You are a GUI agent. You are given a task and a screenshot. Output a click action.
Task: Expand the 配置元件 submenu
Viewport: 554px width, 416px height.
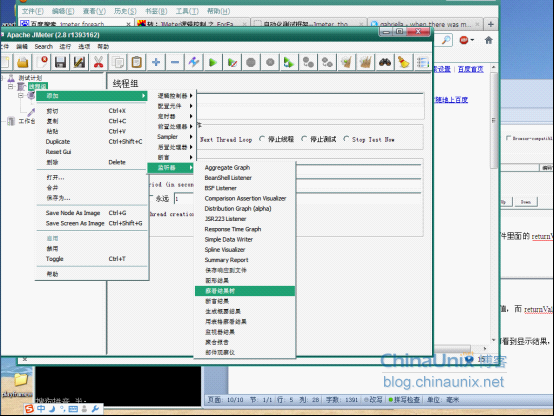pos(175,106)
